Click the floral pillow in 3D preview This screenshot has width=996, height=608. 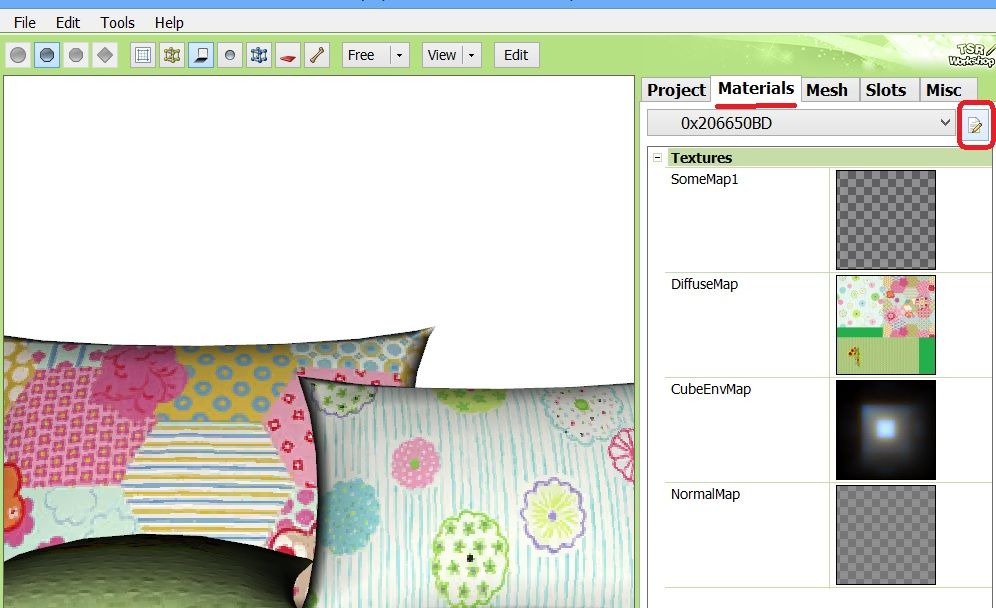[470, 496]
